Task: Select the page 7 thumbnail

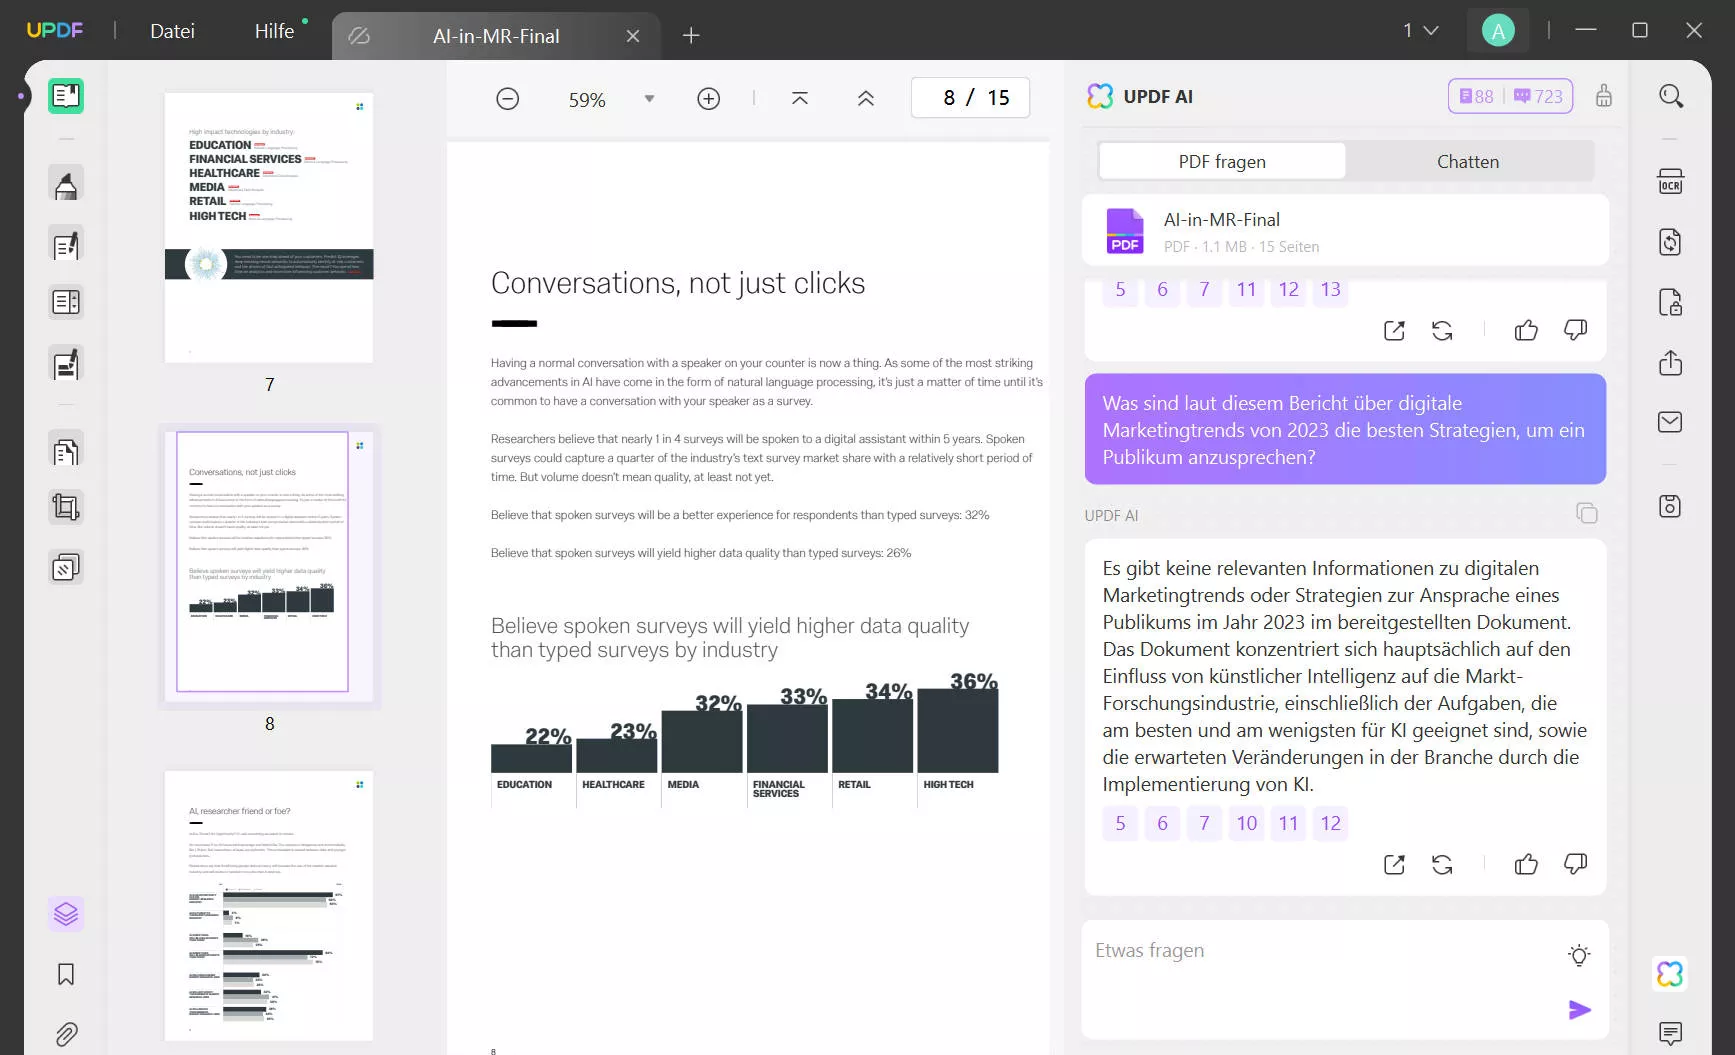Action: click(x=269, y=228)
